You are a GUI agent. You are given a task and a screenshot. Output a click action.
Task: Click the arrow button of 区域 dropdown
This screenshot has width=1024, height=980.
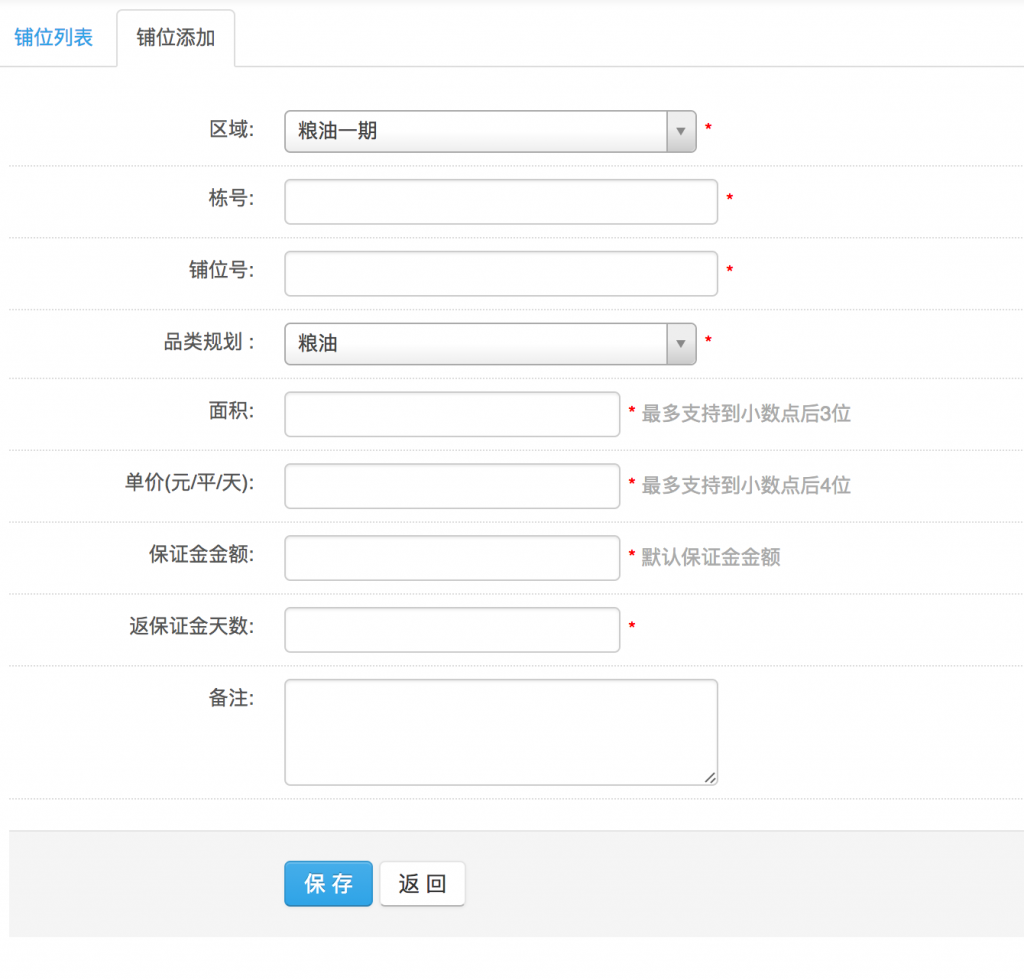point(681,131)
